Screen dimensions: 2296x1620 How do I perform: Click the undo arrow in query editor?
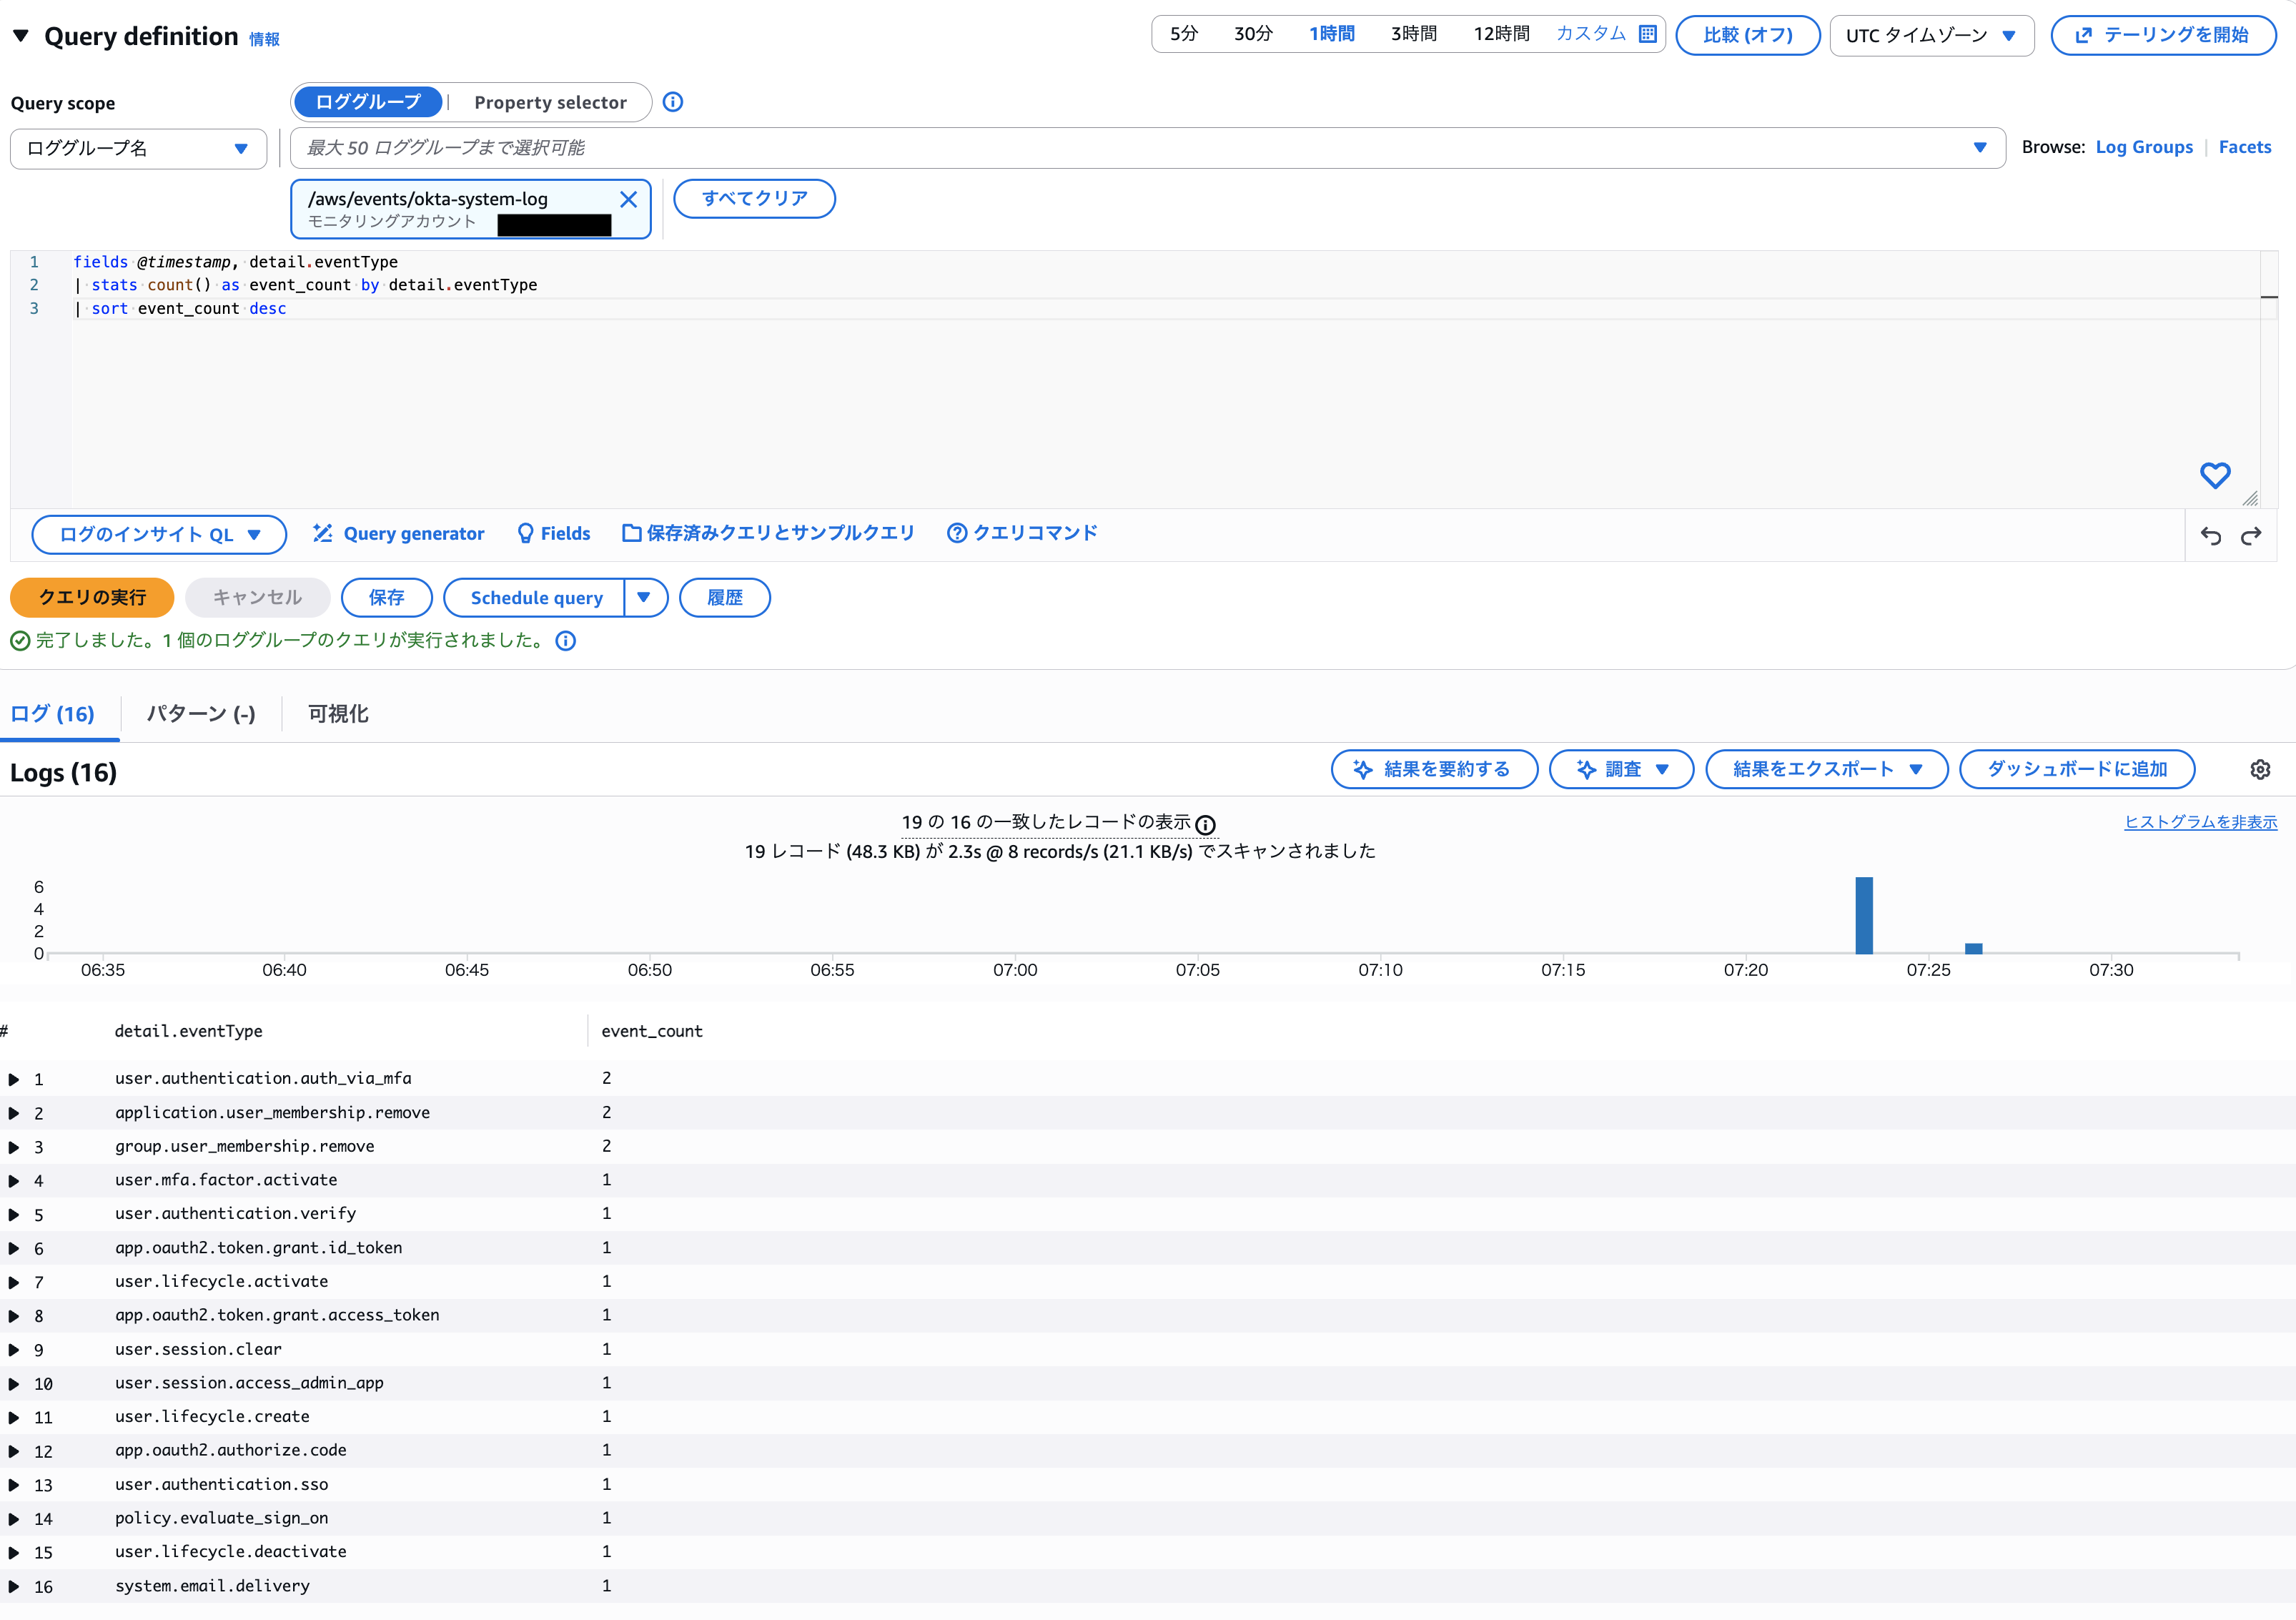click(2210, 536)
